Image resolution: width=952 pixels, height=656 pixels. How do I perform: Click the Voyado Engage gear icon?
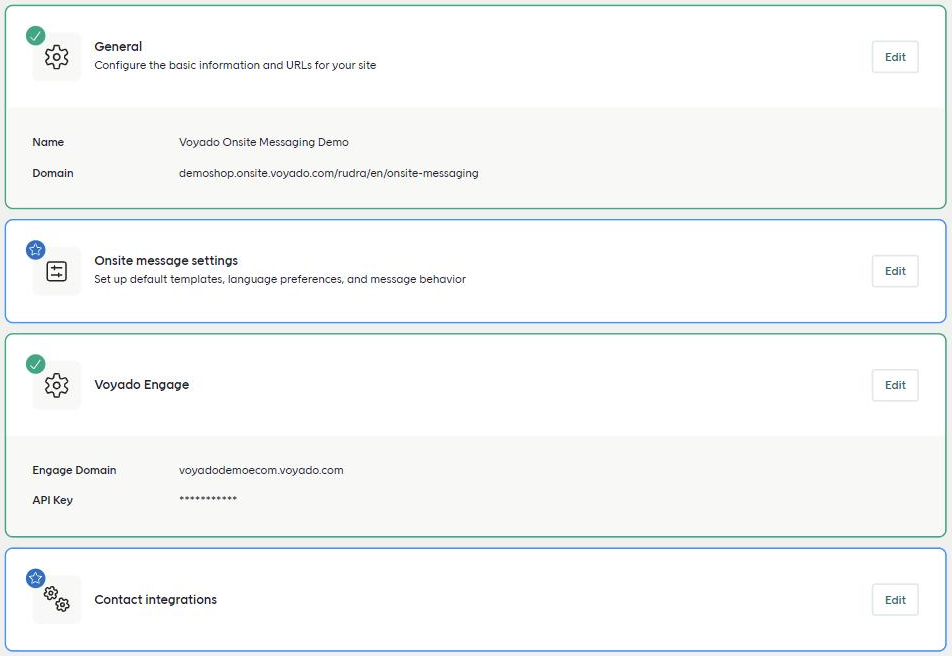pos(56,385)
